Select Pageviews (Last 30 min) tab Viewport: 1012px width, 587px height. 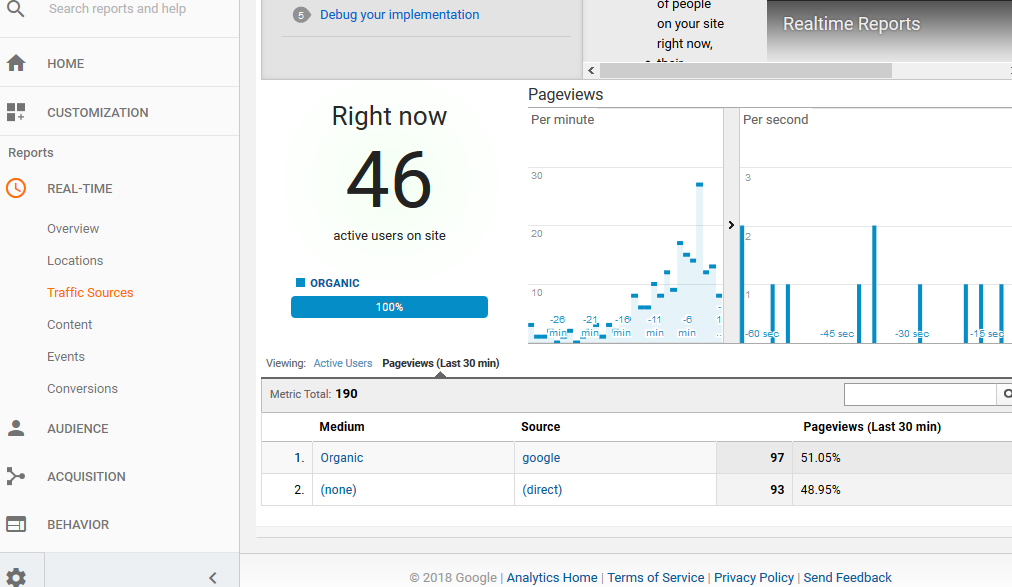(x=440, y=363)
